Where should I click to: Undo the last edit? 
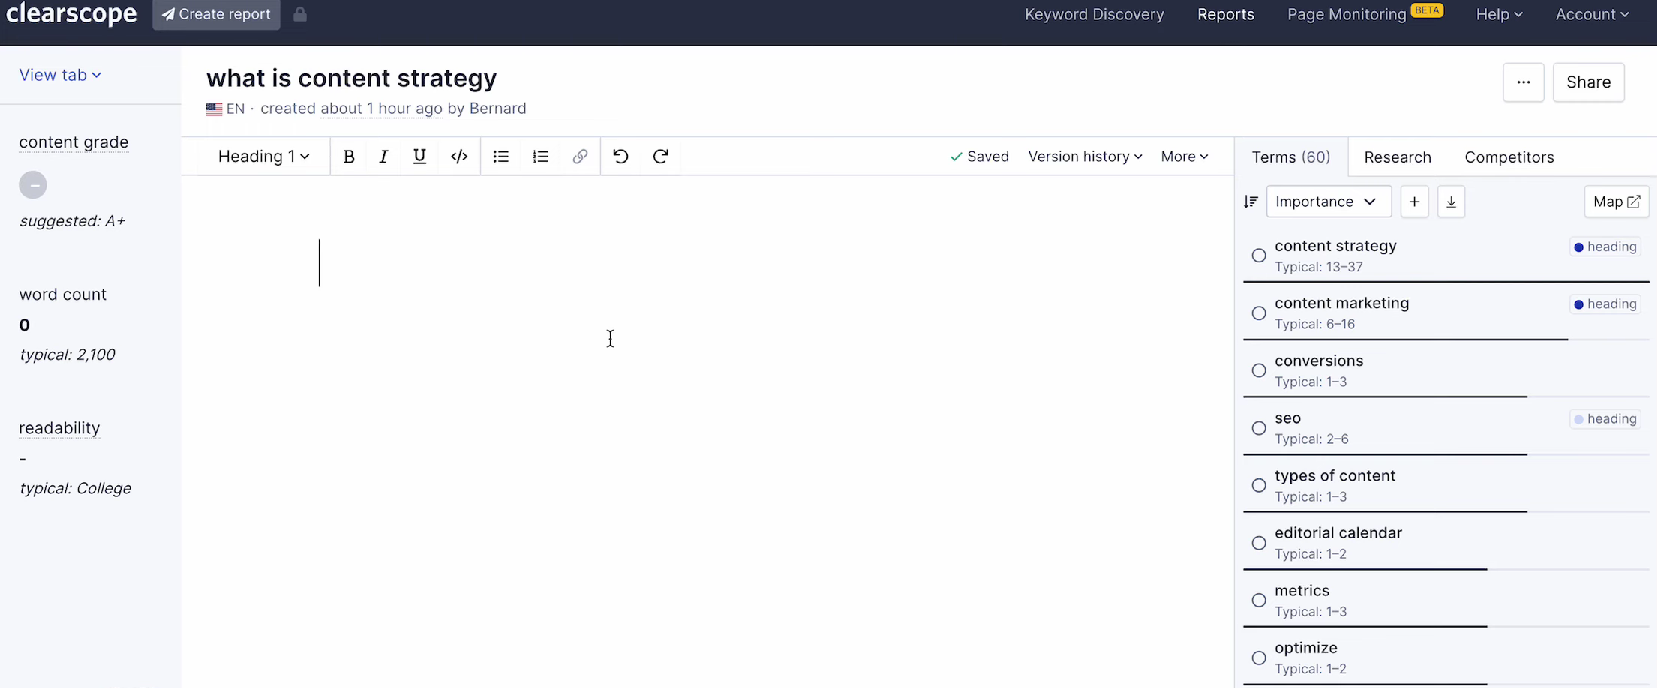tap(621, 157)
